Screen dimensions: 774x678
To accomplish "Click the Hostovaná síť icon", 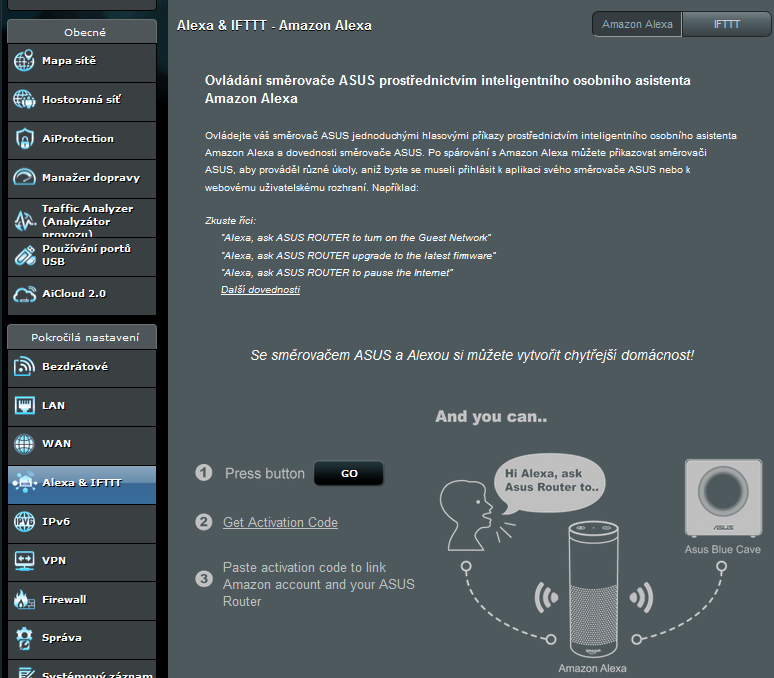I will tap(24, 100).
